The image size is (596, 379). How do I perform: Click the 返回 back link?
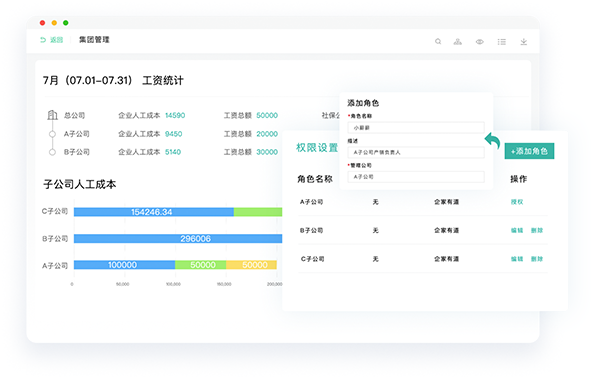51,40
